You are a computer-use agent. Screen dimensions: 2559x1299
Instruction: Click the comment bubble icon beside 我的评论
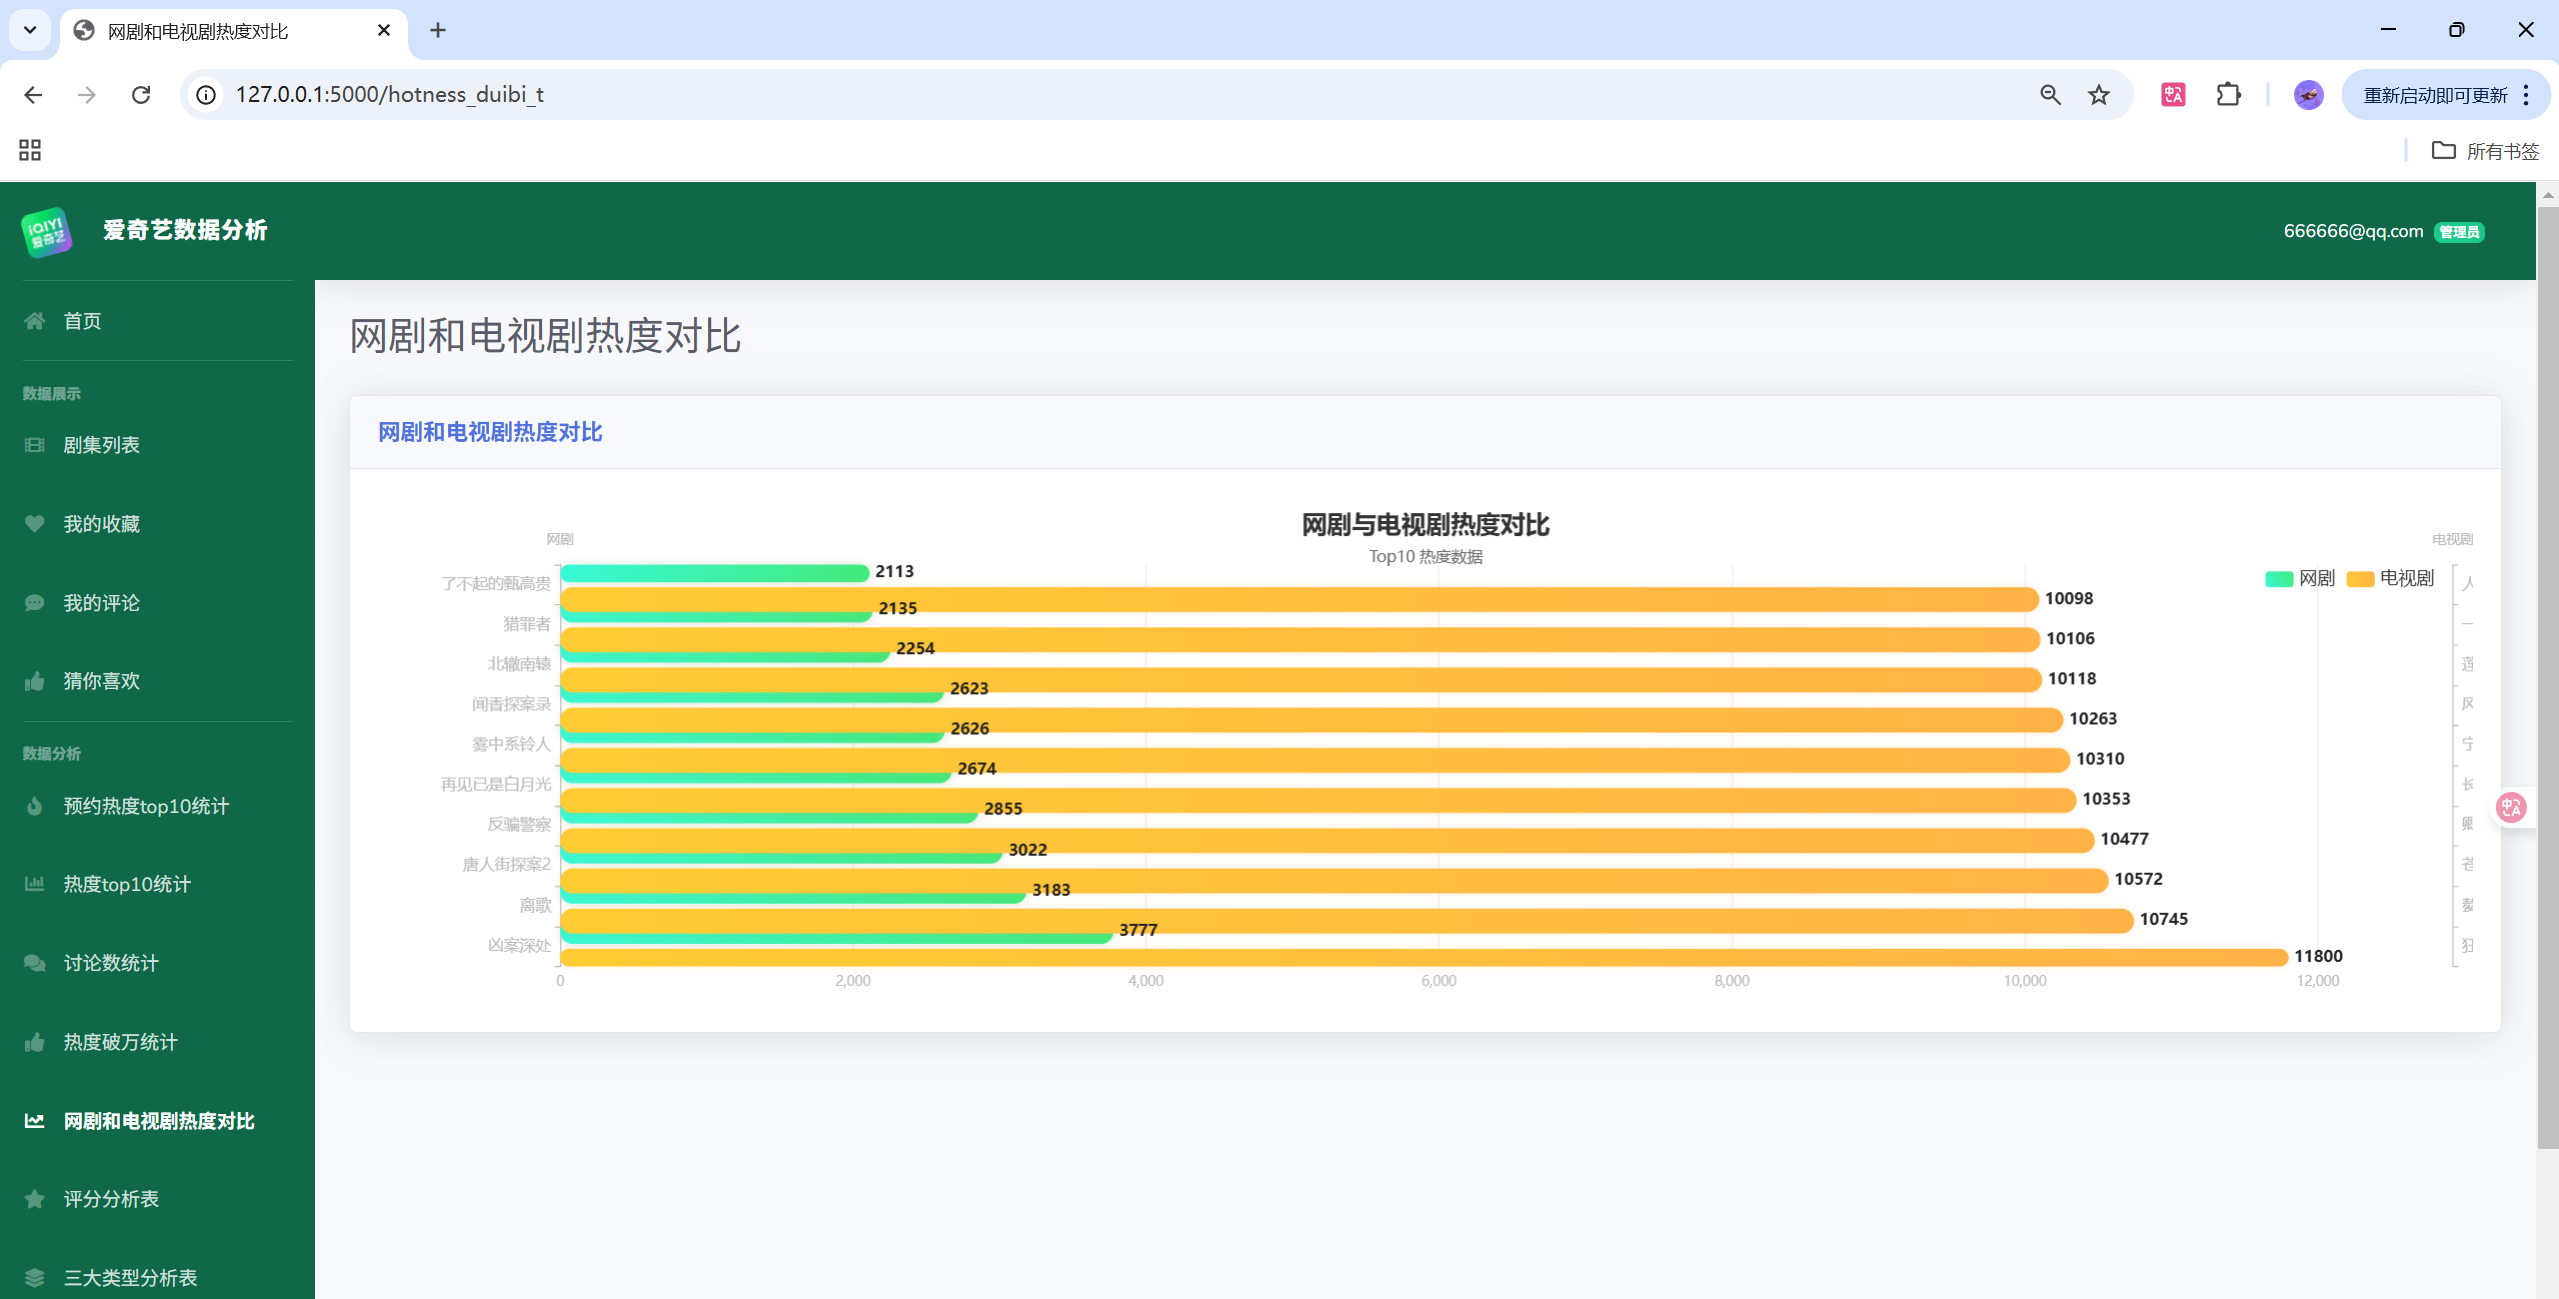pyautogui.click(x=35, y=603)
